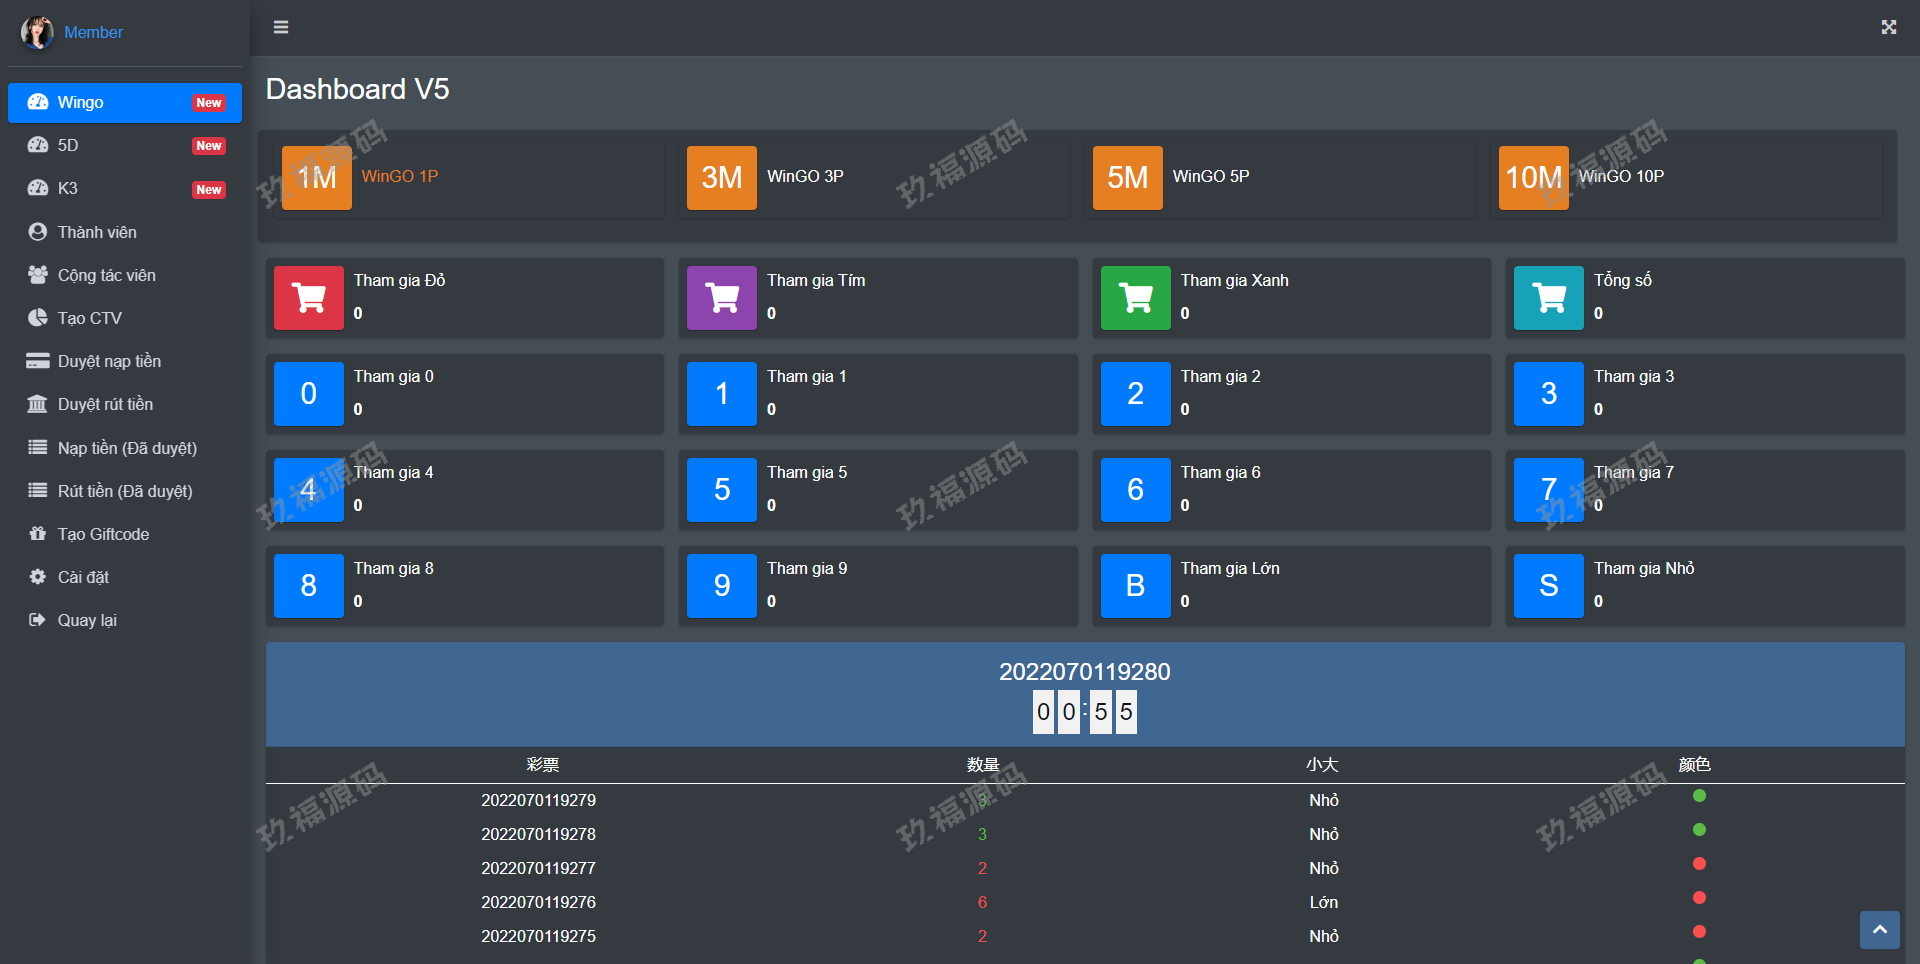The height and width of the screenshot is (964, 1920).
Task: Click the B icon for Tham gia Lớn
Action: tap(1135, 586)
